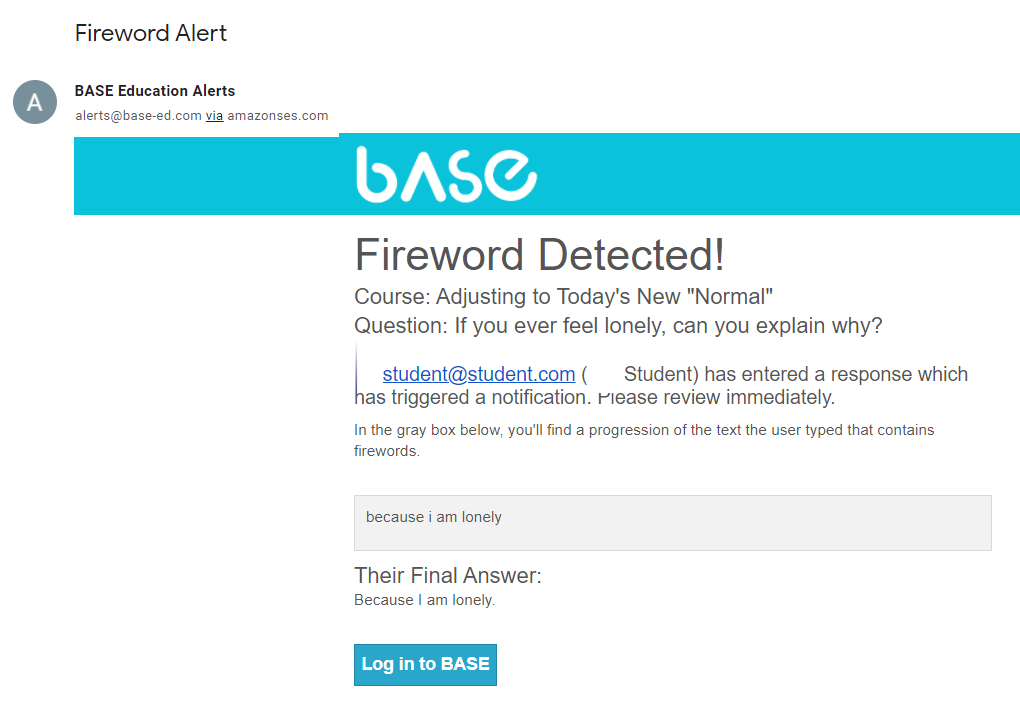Select the BASE Education Alerts sender name

pos(155,91)
